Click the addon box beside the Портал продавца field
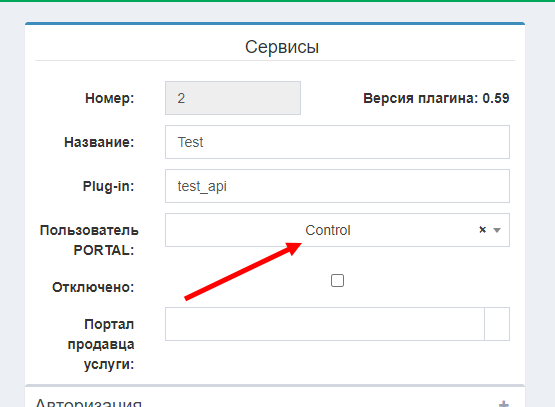Screen dimensions: 555x407 [x=497, y=324]
